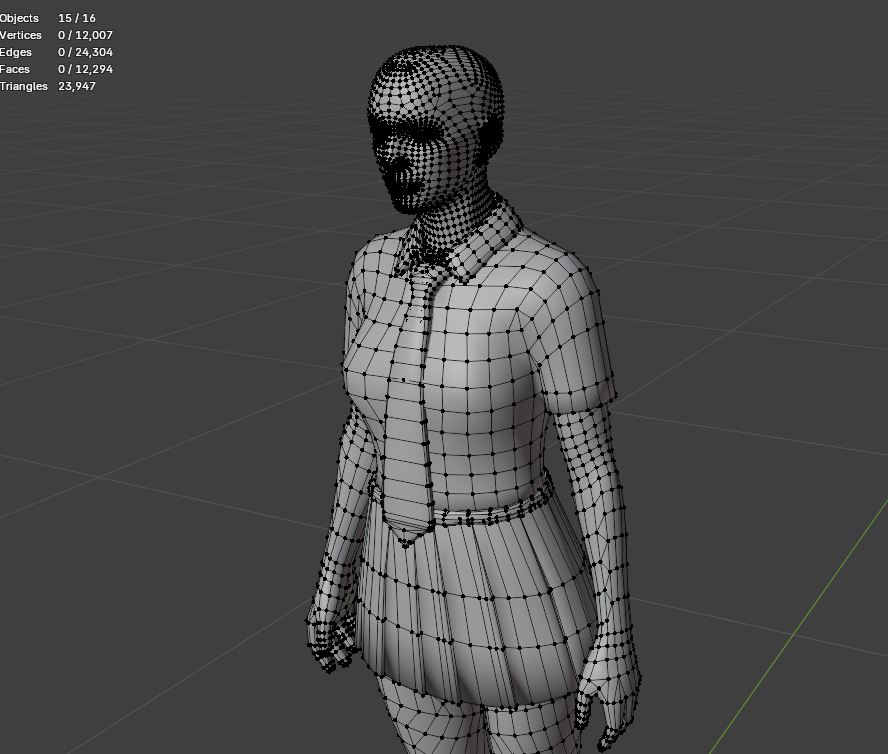
Task: Select the character's head mesh
Action: [x=434, y=130]
